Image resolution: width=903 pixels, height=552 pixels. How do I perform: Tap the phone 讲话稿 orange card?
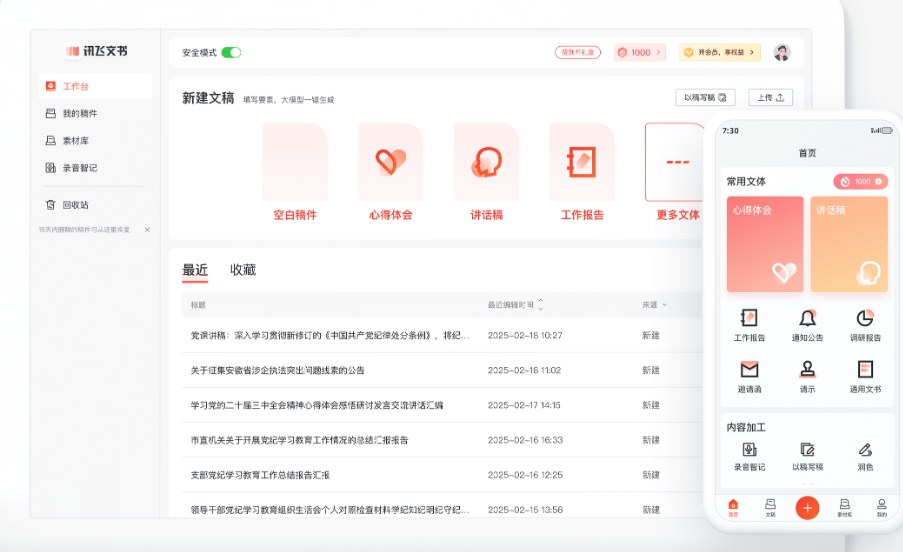click(849, 244)
